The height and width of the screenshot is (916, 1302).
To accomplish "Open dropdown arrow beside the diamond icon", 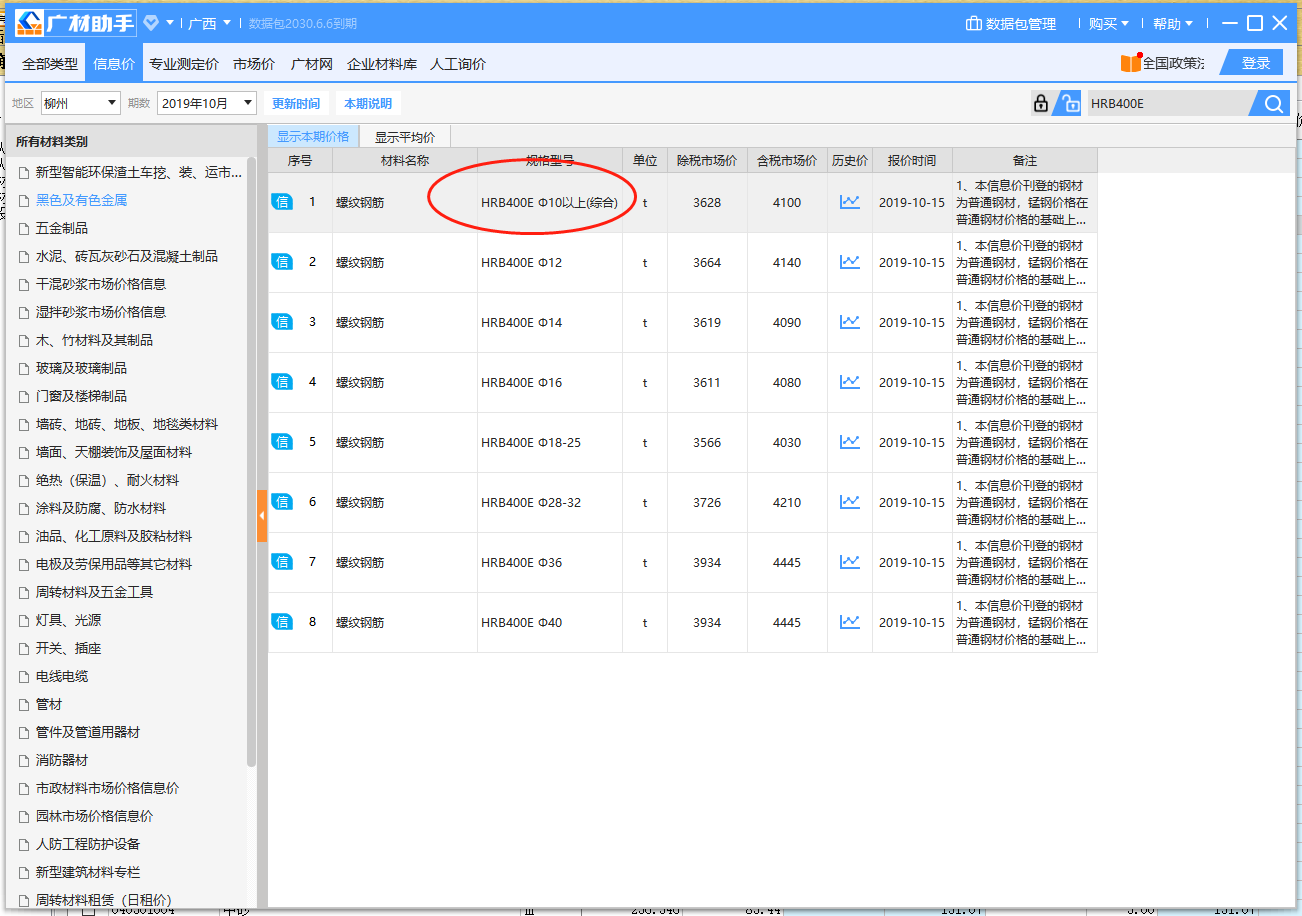I will click(170, 23).
